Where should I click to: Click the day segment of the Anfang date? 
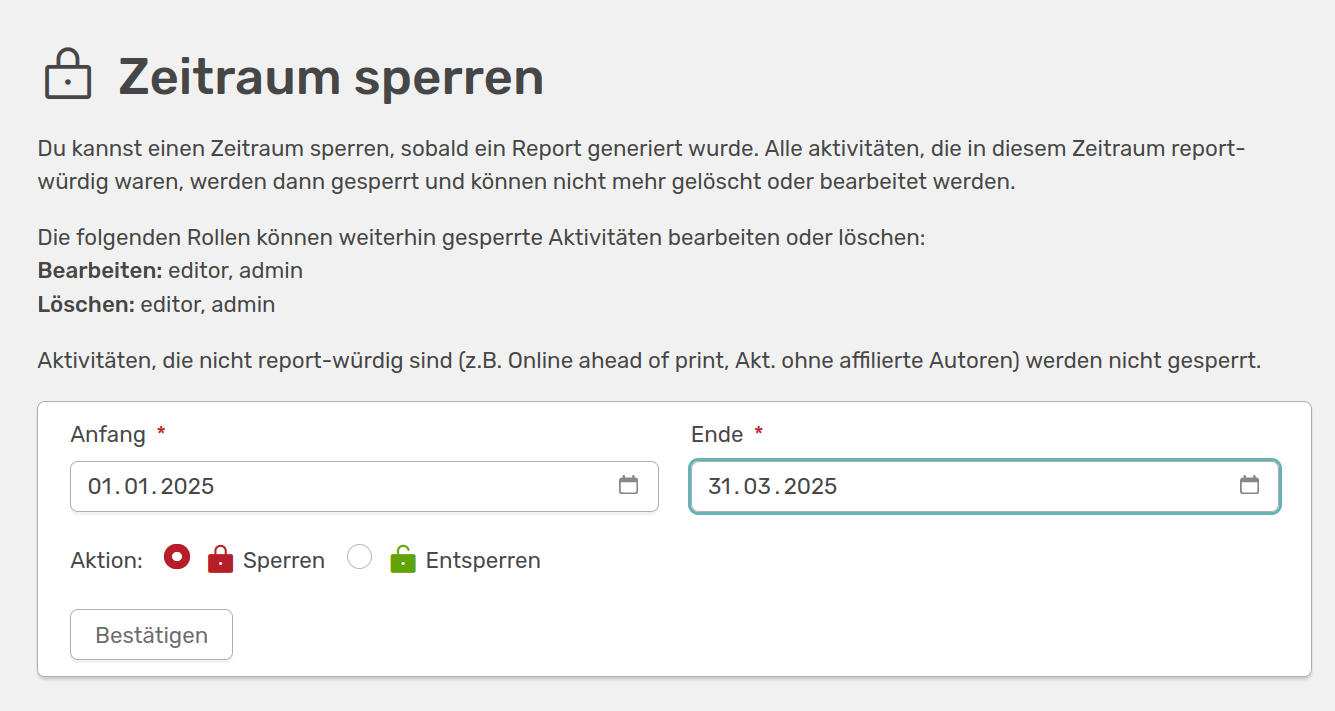[x=100, y=487]
